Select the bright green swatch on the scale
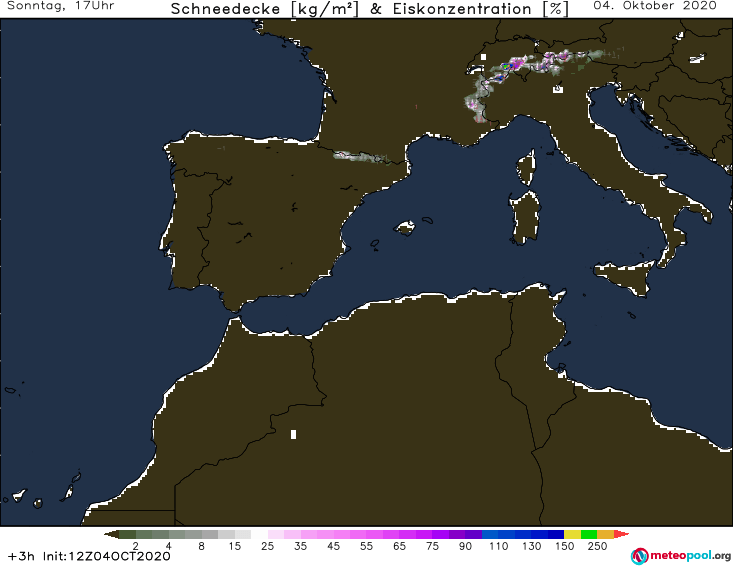Screen dimensions: 733x566 pyautogui.click(x=589, y=534)
